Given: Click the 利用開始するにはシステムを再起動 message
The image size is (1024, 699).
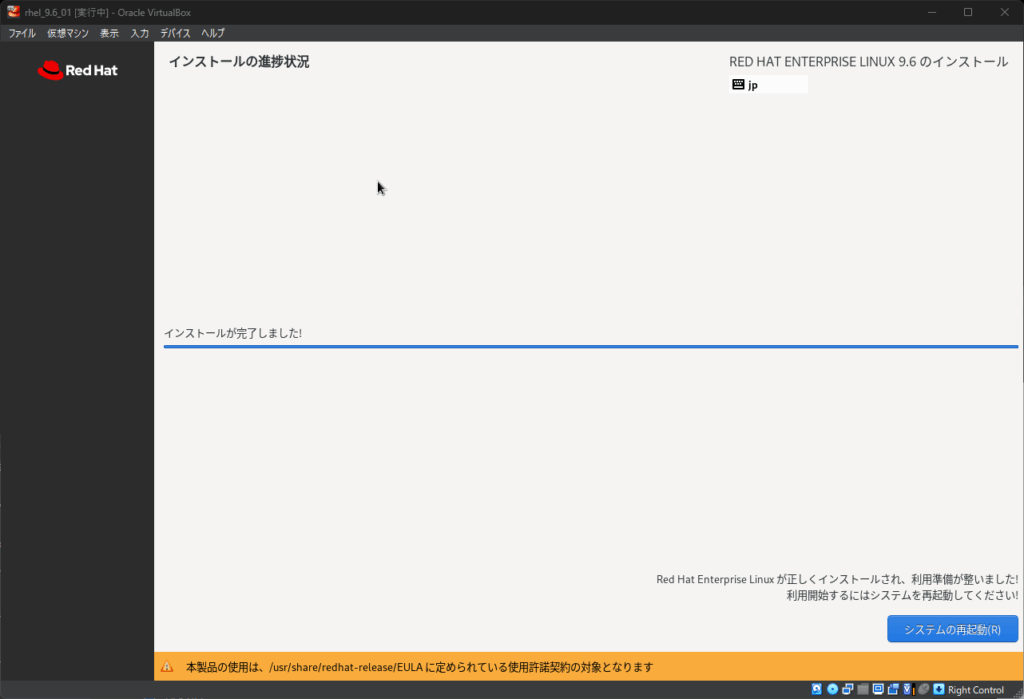Looking at the screenshot, I should [902, 595].
